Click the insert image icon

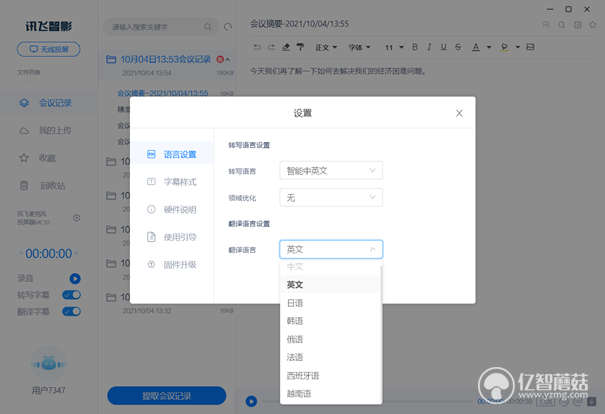[530, 47]
